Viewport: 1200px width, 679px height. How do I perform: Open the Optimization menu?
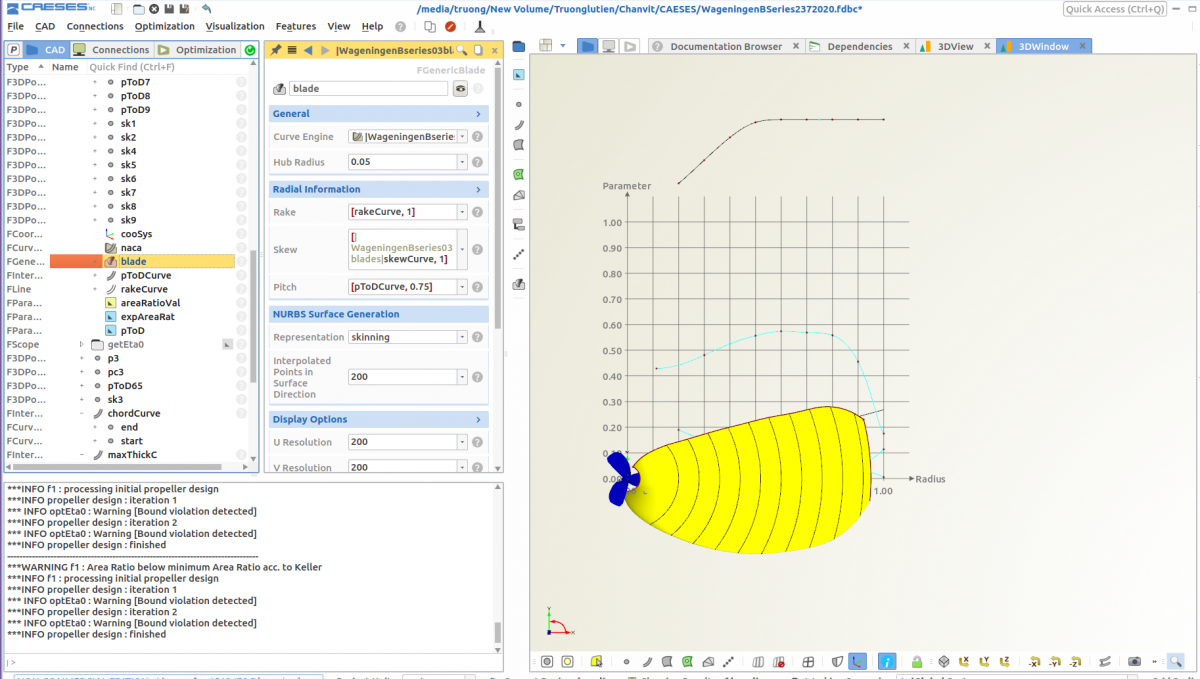(x=165, y=26)
